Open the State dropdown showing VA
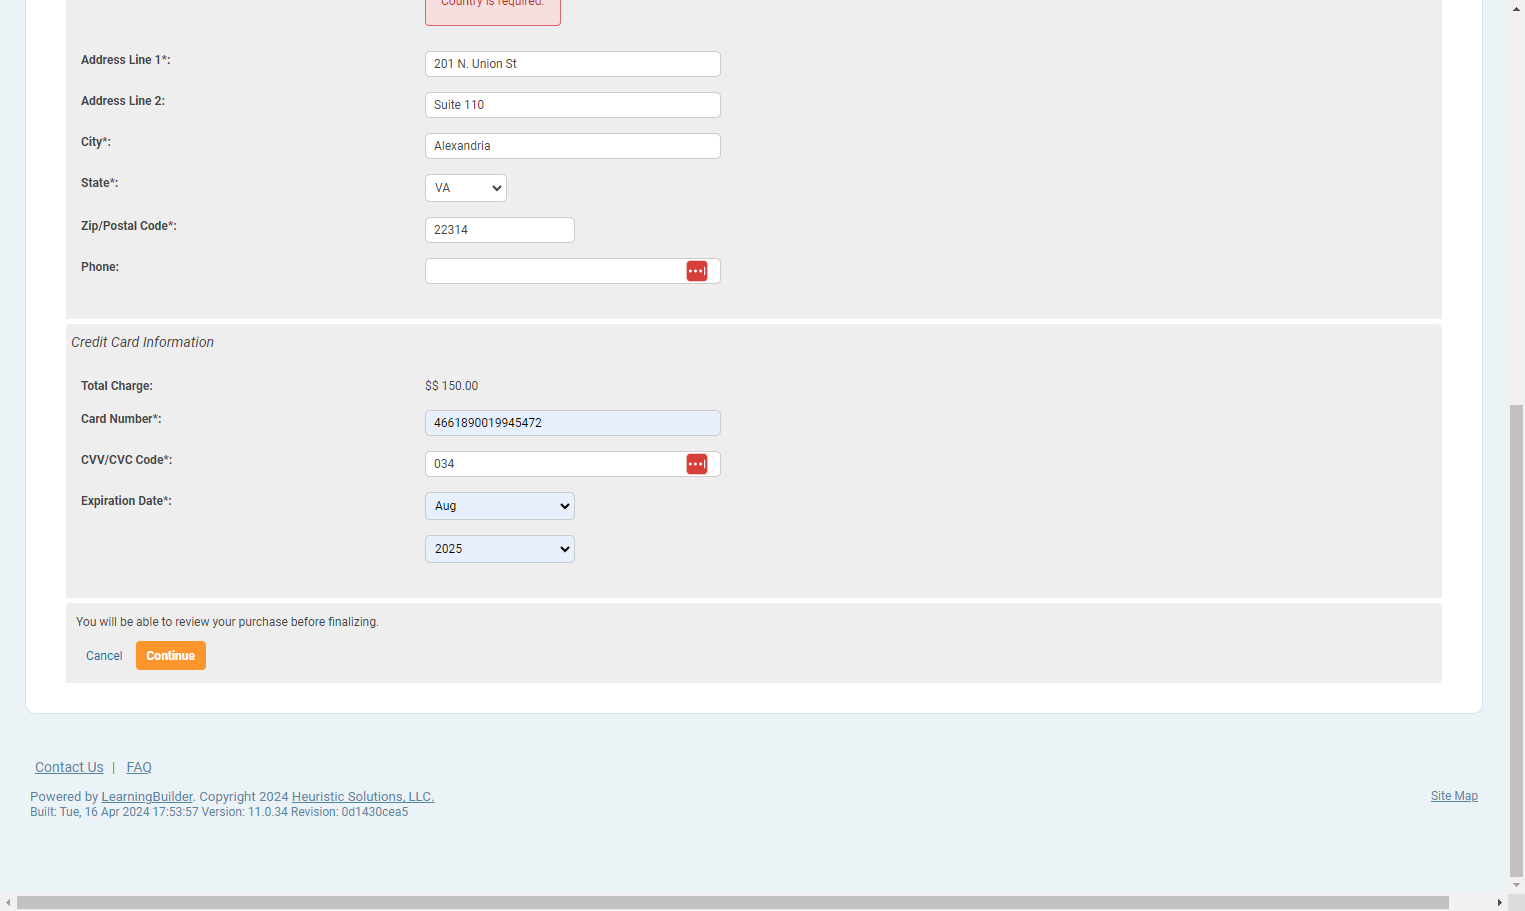1525x911 pixels. pos(466,188)
